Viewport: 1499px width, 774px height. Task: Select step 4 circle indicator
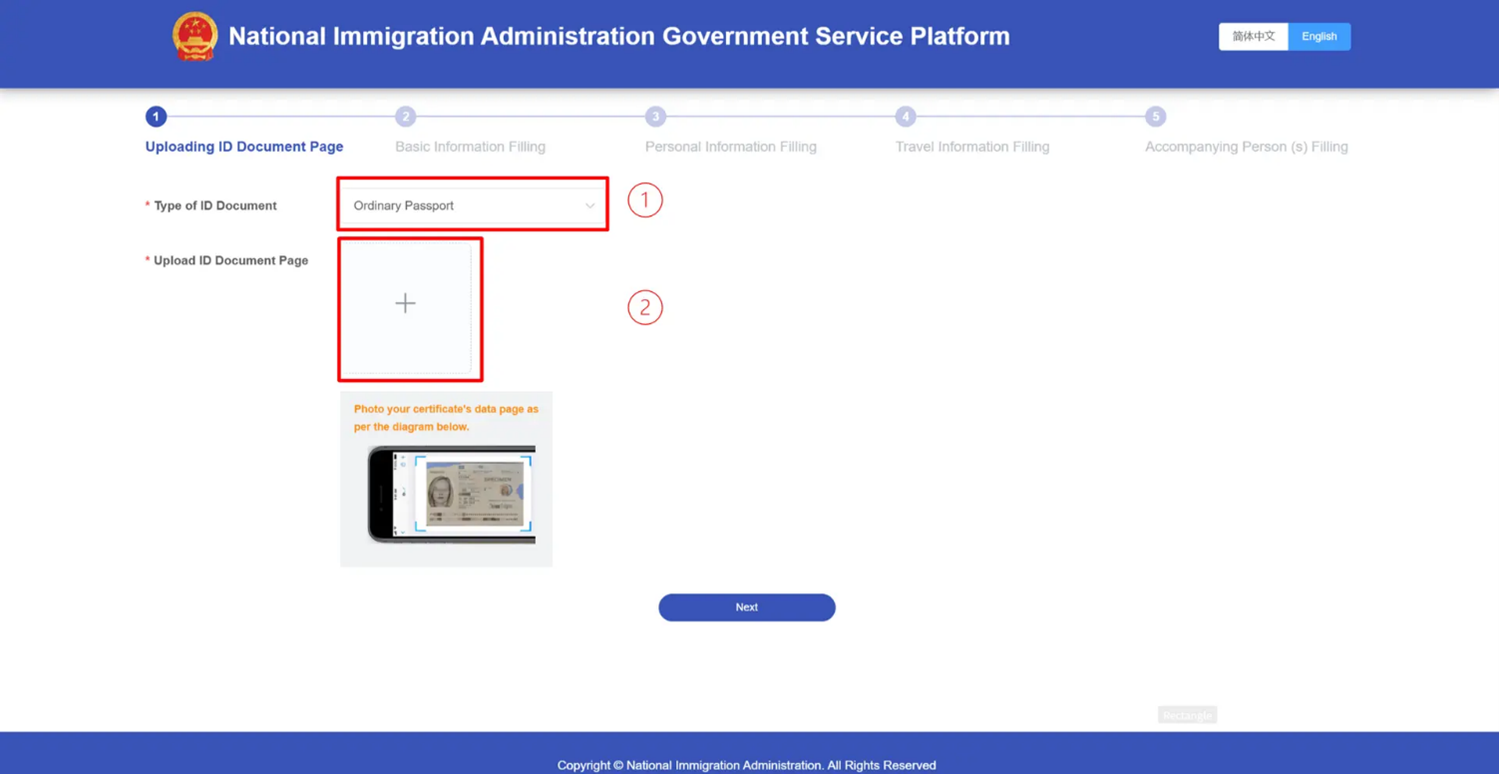click(x=905, y=117)
